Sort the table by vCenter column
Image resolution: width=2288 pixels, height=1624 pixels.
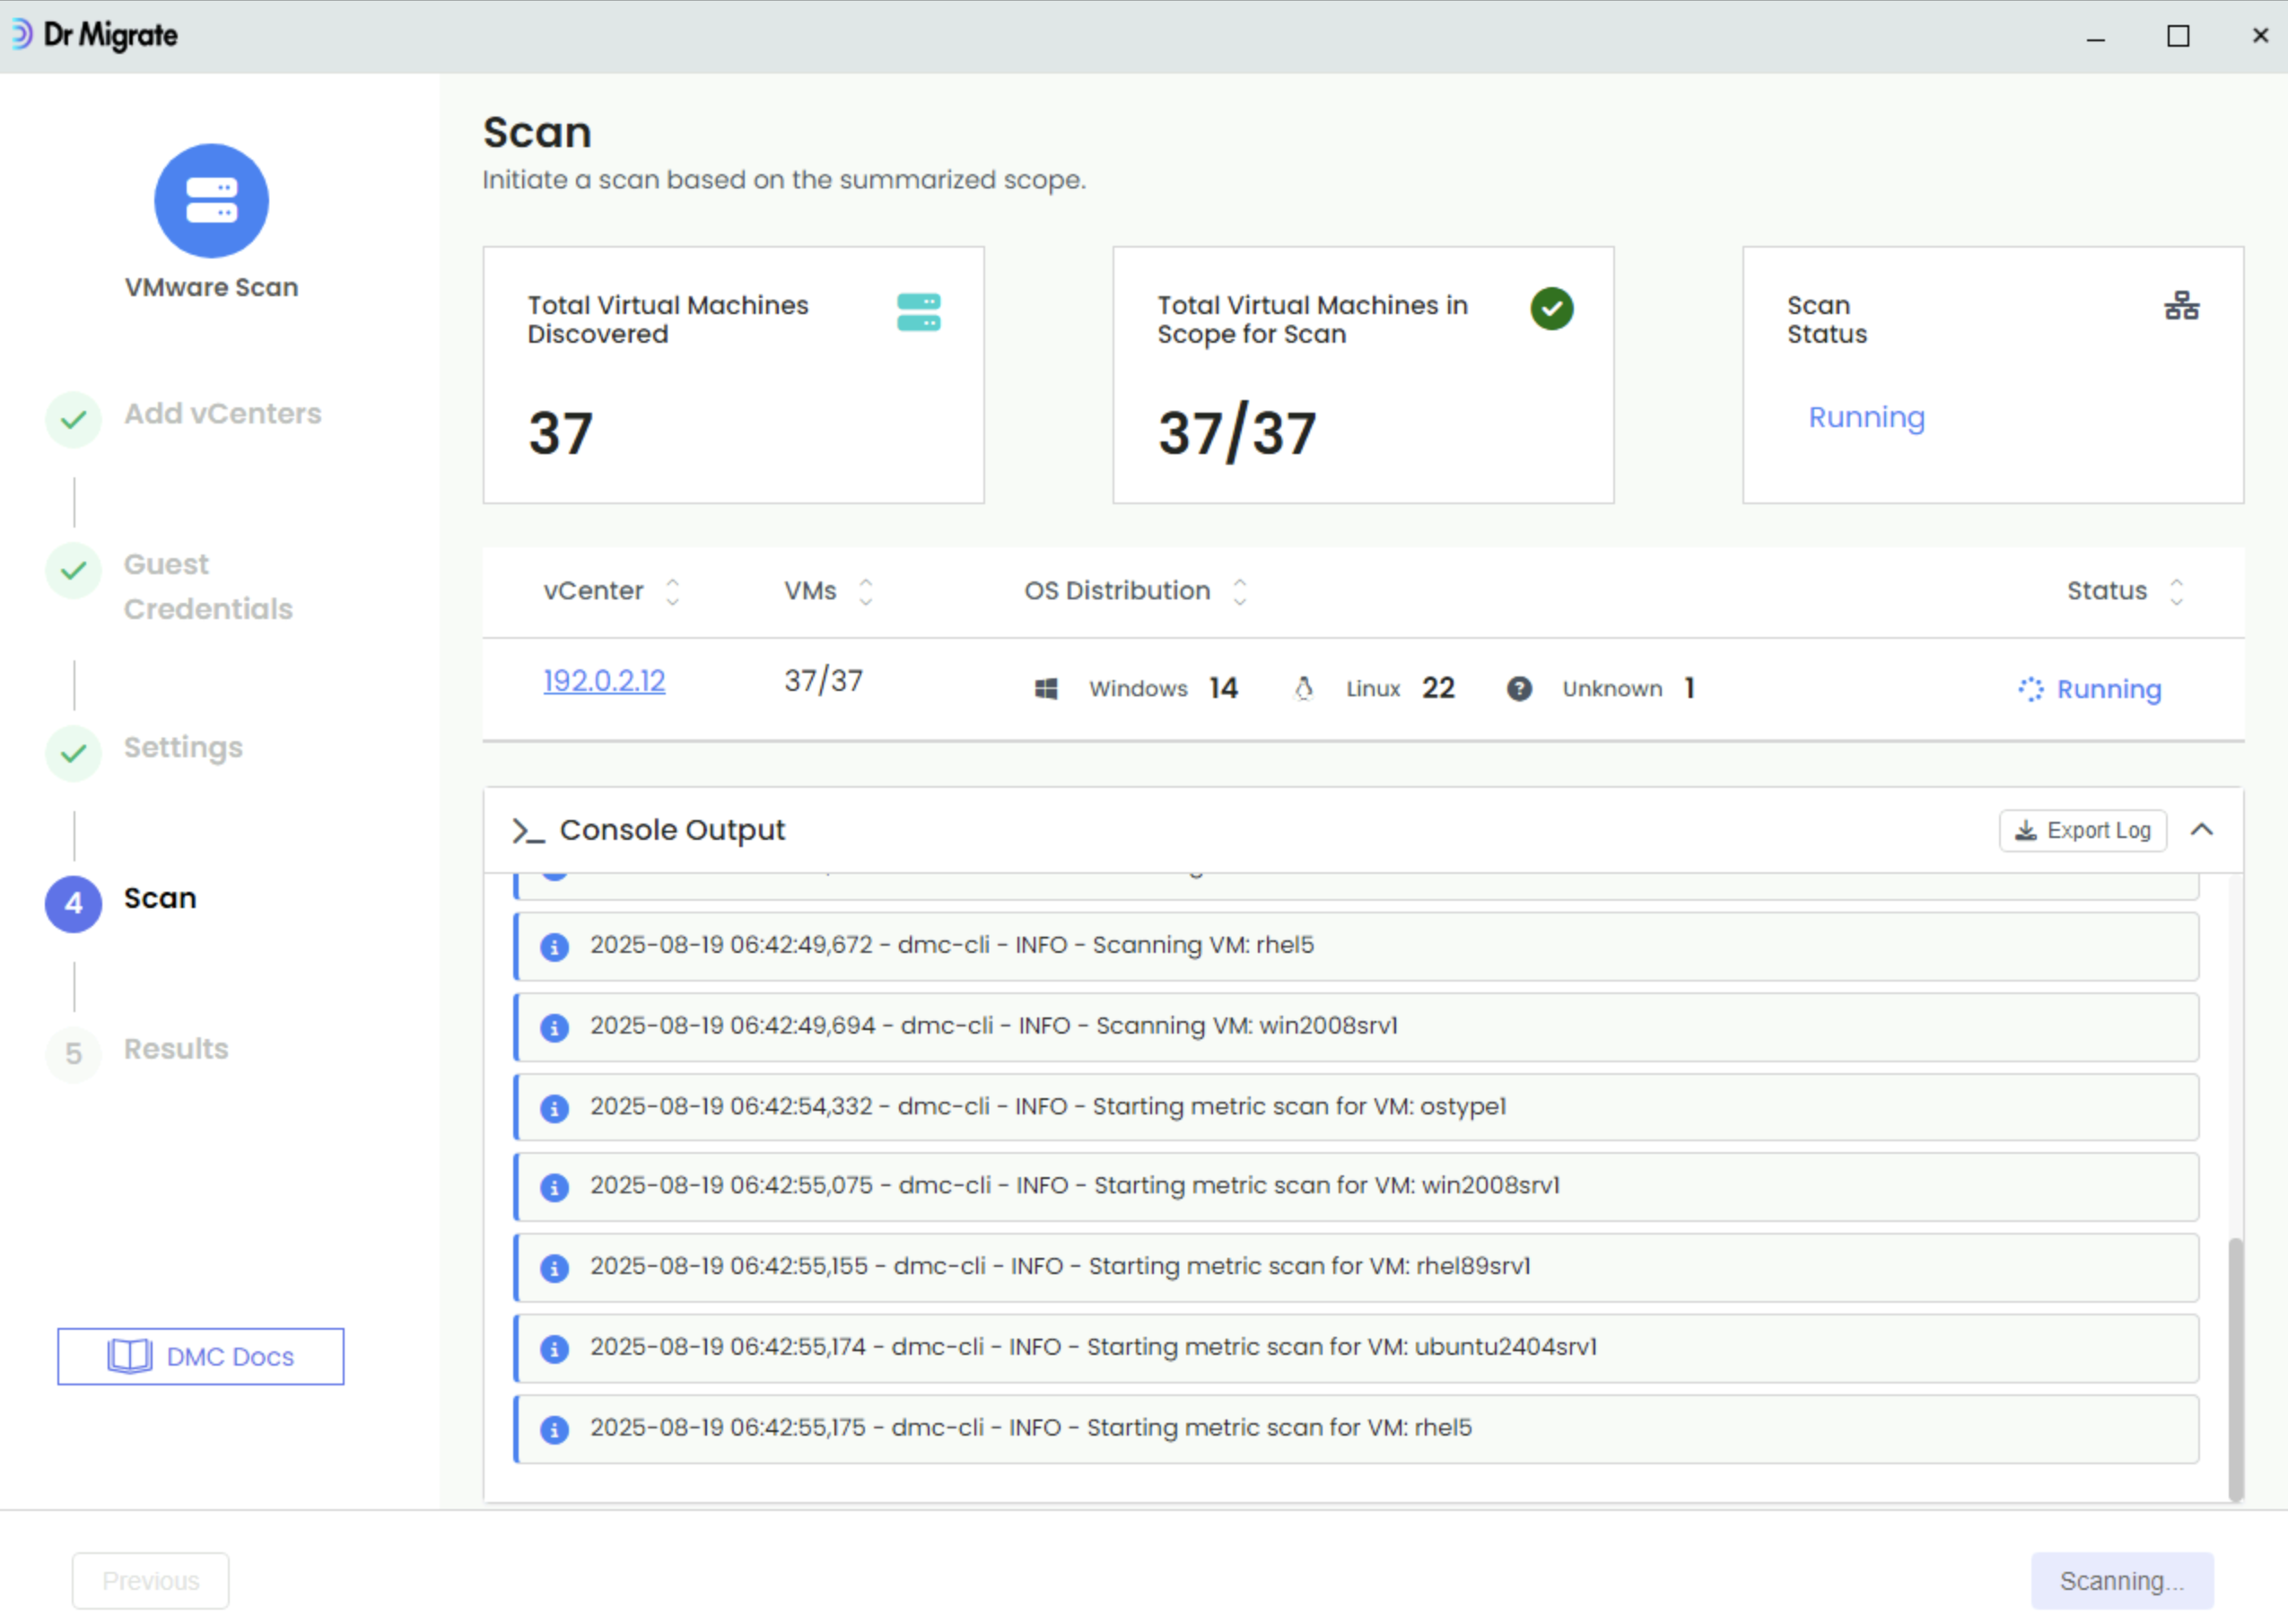point(672,592)
